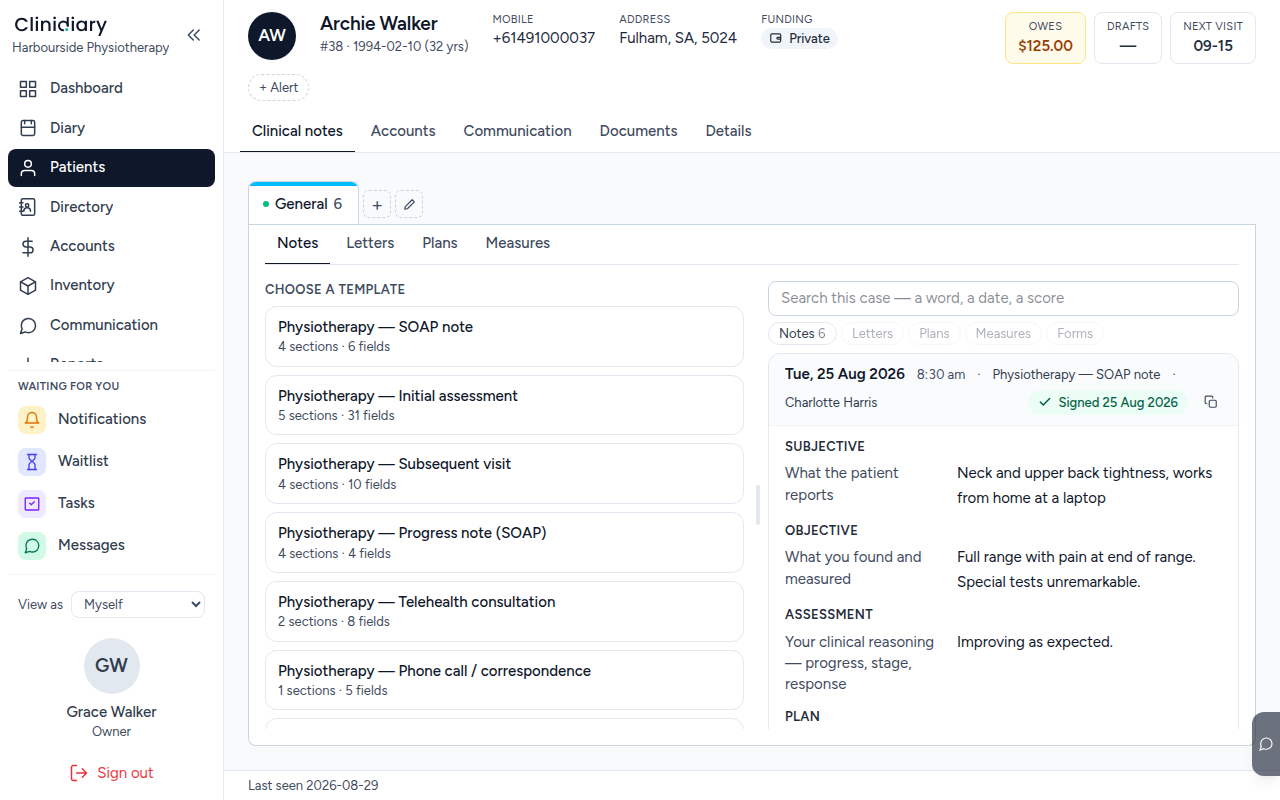Click the Inventory box icon
Viewport: 1280px width, 800px height.
point(28,285)
